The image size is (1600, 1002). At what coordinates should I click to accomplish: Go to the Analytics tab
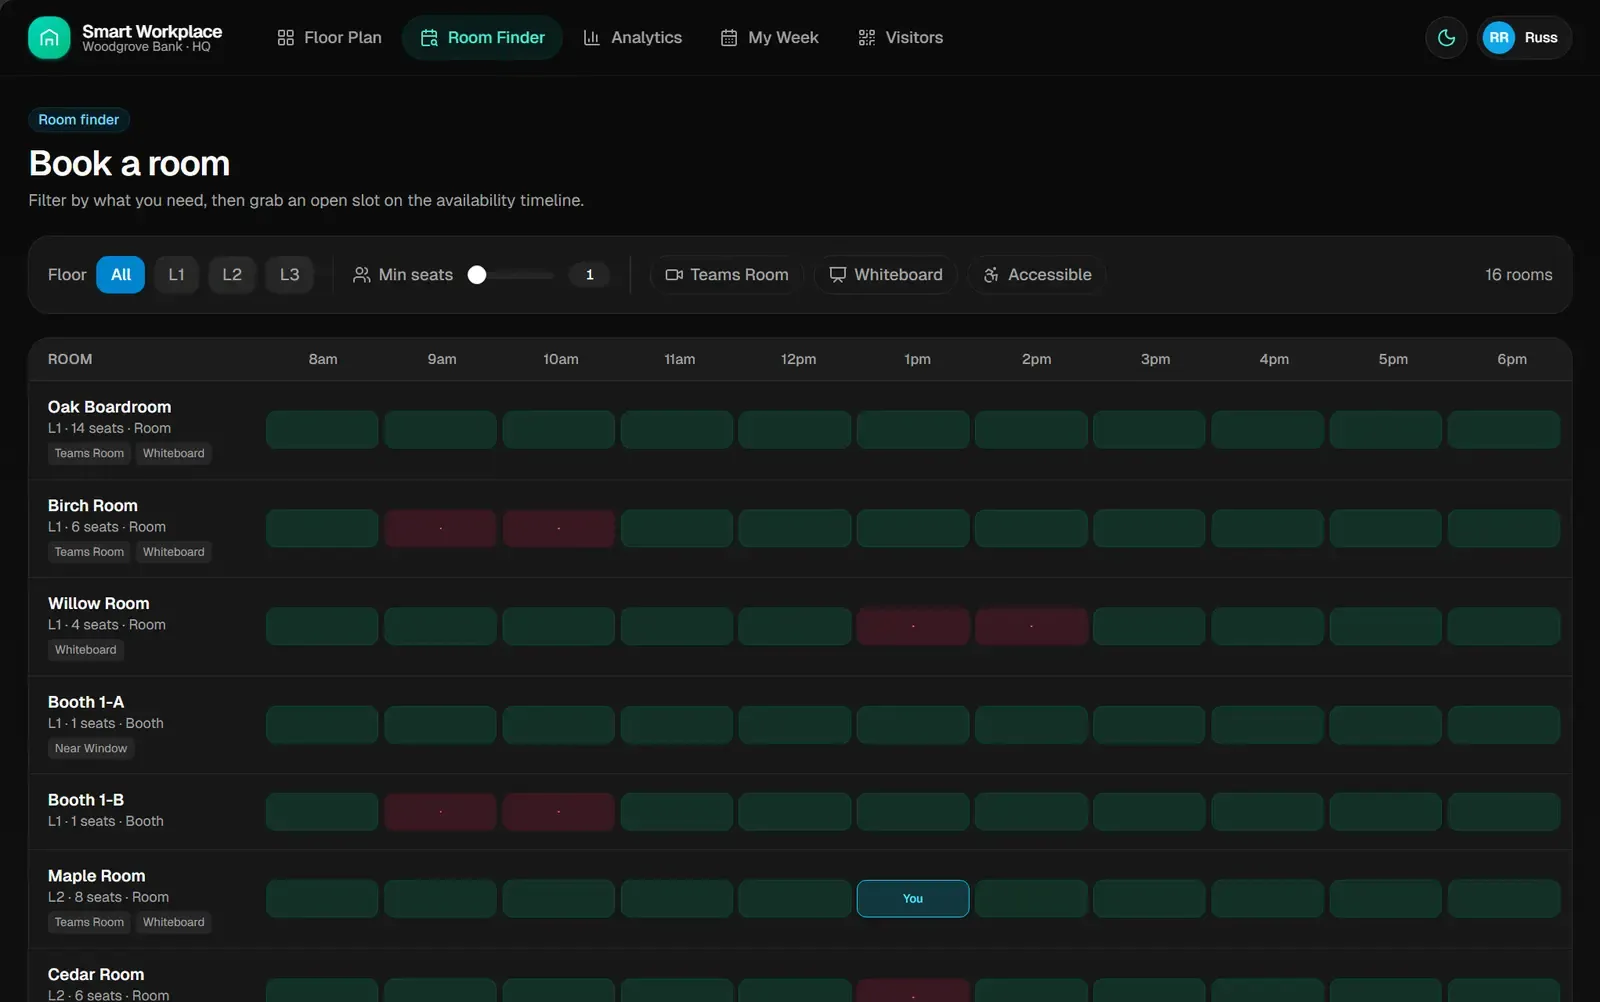pyautogui.click(x=633, y=38)
